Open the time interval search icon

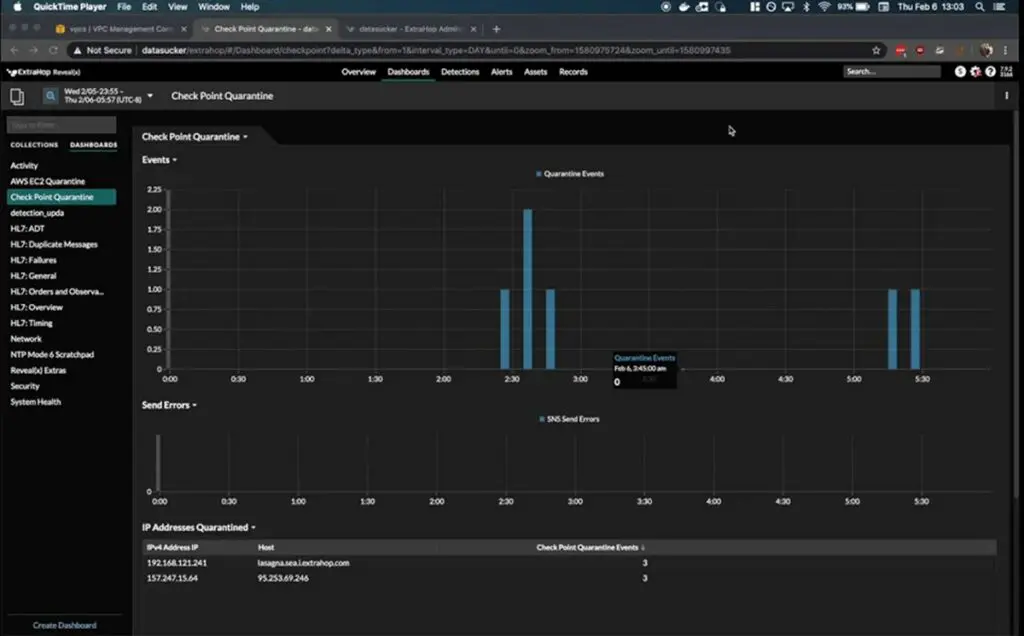(x=50, y=96)
